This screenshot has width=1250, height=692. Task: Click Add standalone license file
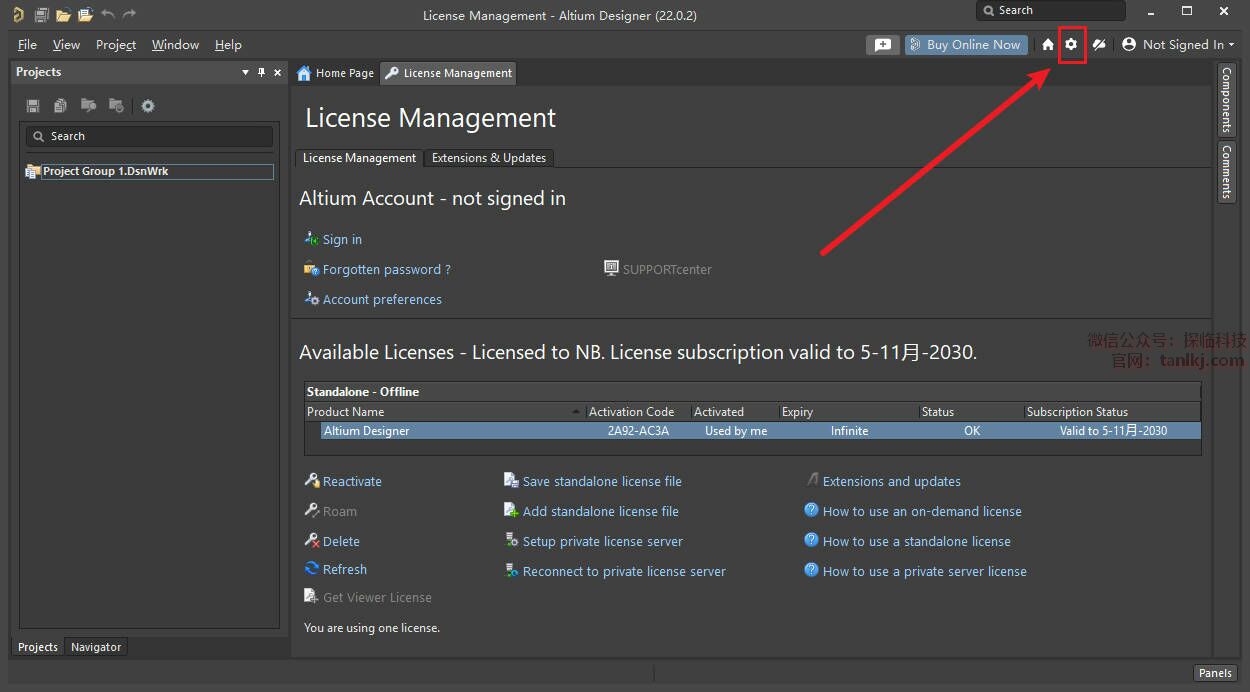600,511
